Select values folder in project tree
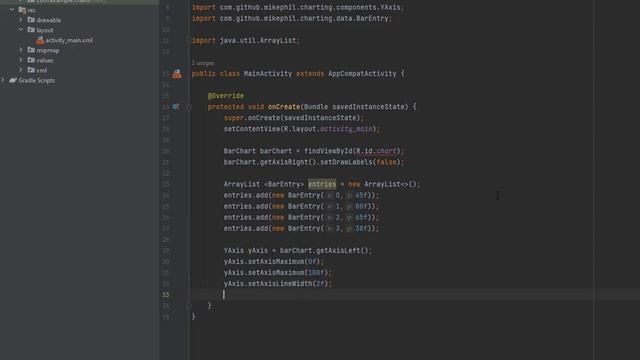Screen dimensions: 640x360 (x=45, y=60)
